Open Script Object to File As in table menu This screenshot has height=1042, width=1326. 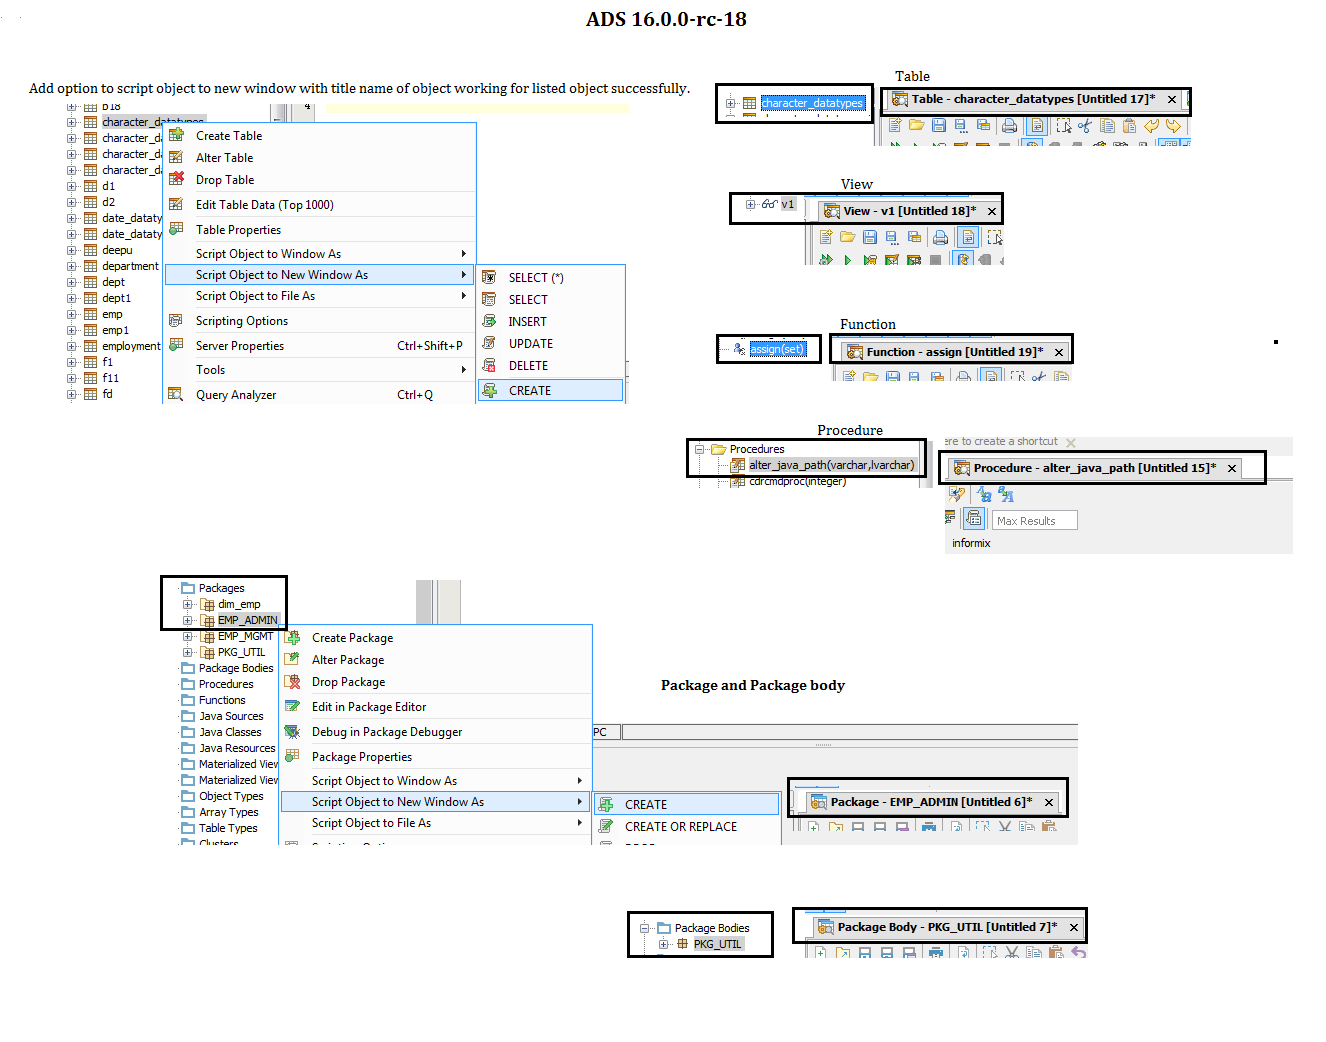[x=319, y=295]
